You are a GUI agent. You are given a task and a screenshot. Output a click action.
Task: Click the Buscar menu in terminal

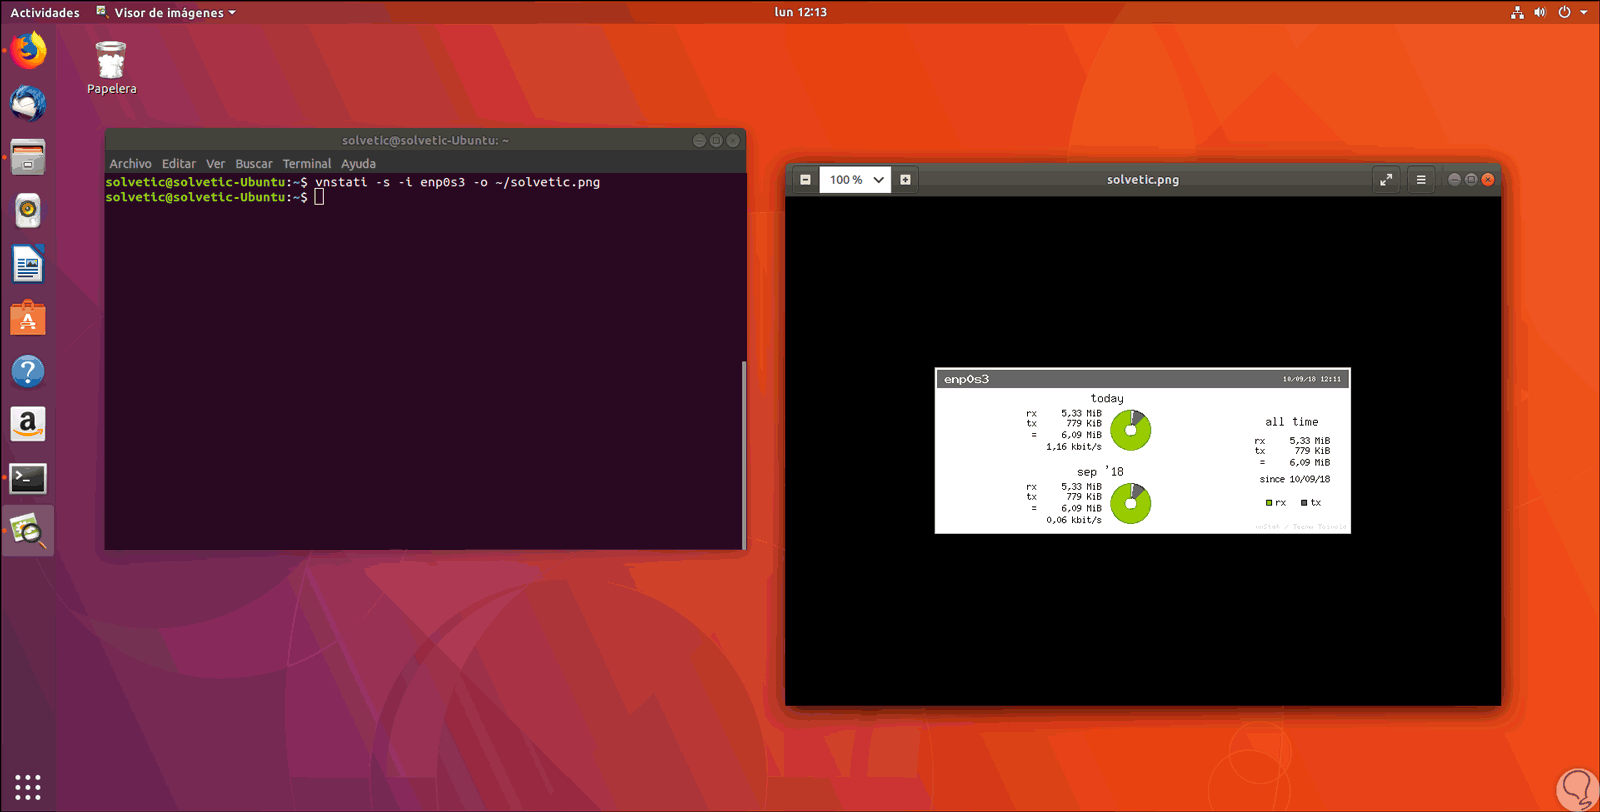click(x=253, y=164)
